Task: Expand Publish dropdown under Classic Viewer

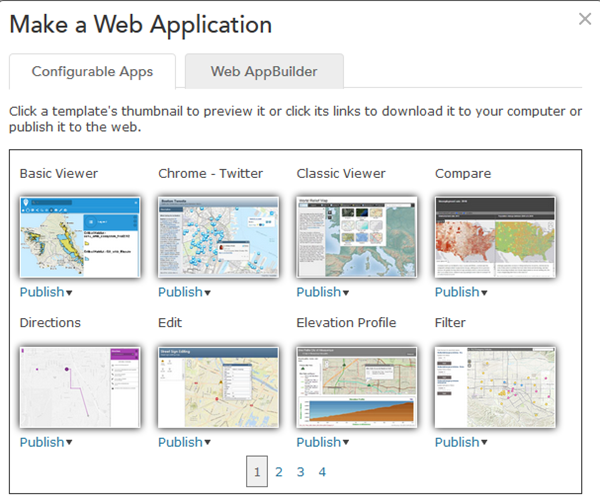Action: (323, 292)
